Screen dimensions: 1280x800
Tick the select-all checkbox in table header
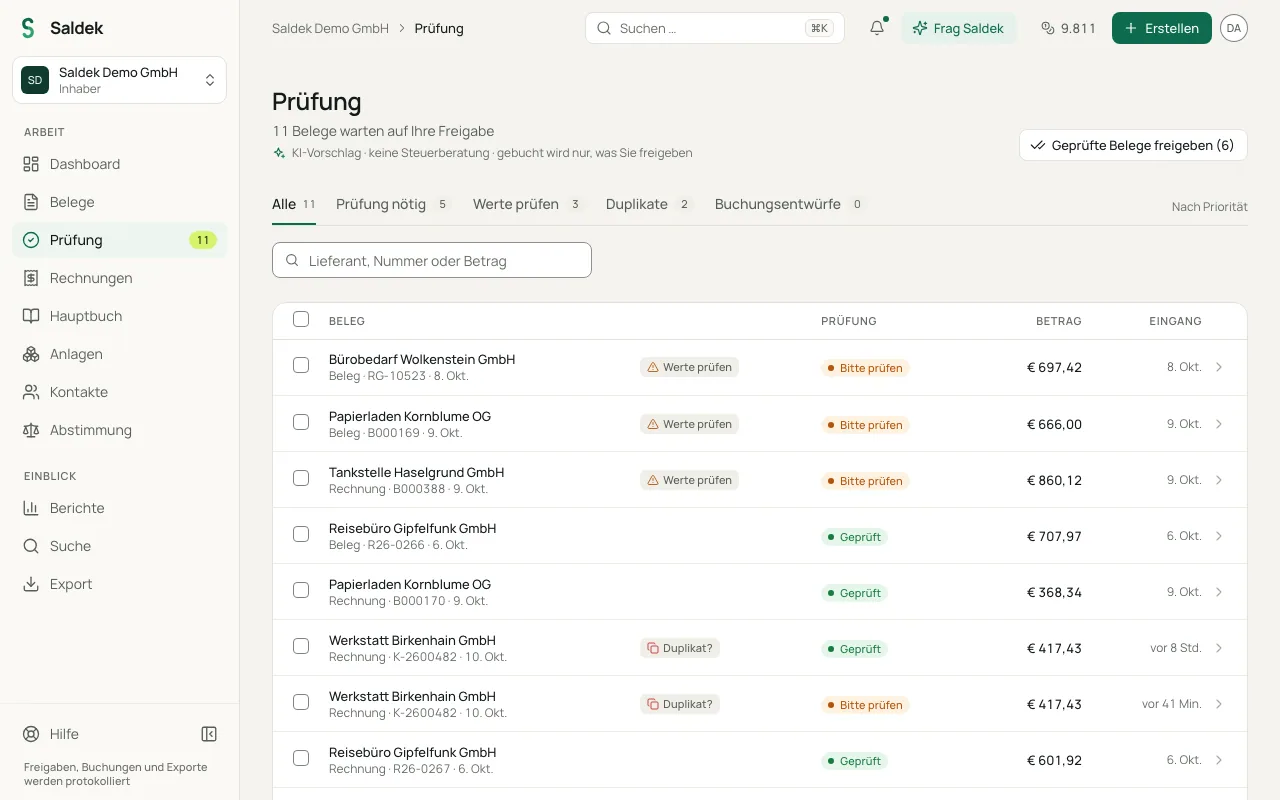click(x=301, y=320)
